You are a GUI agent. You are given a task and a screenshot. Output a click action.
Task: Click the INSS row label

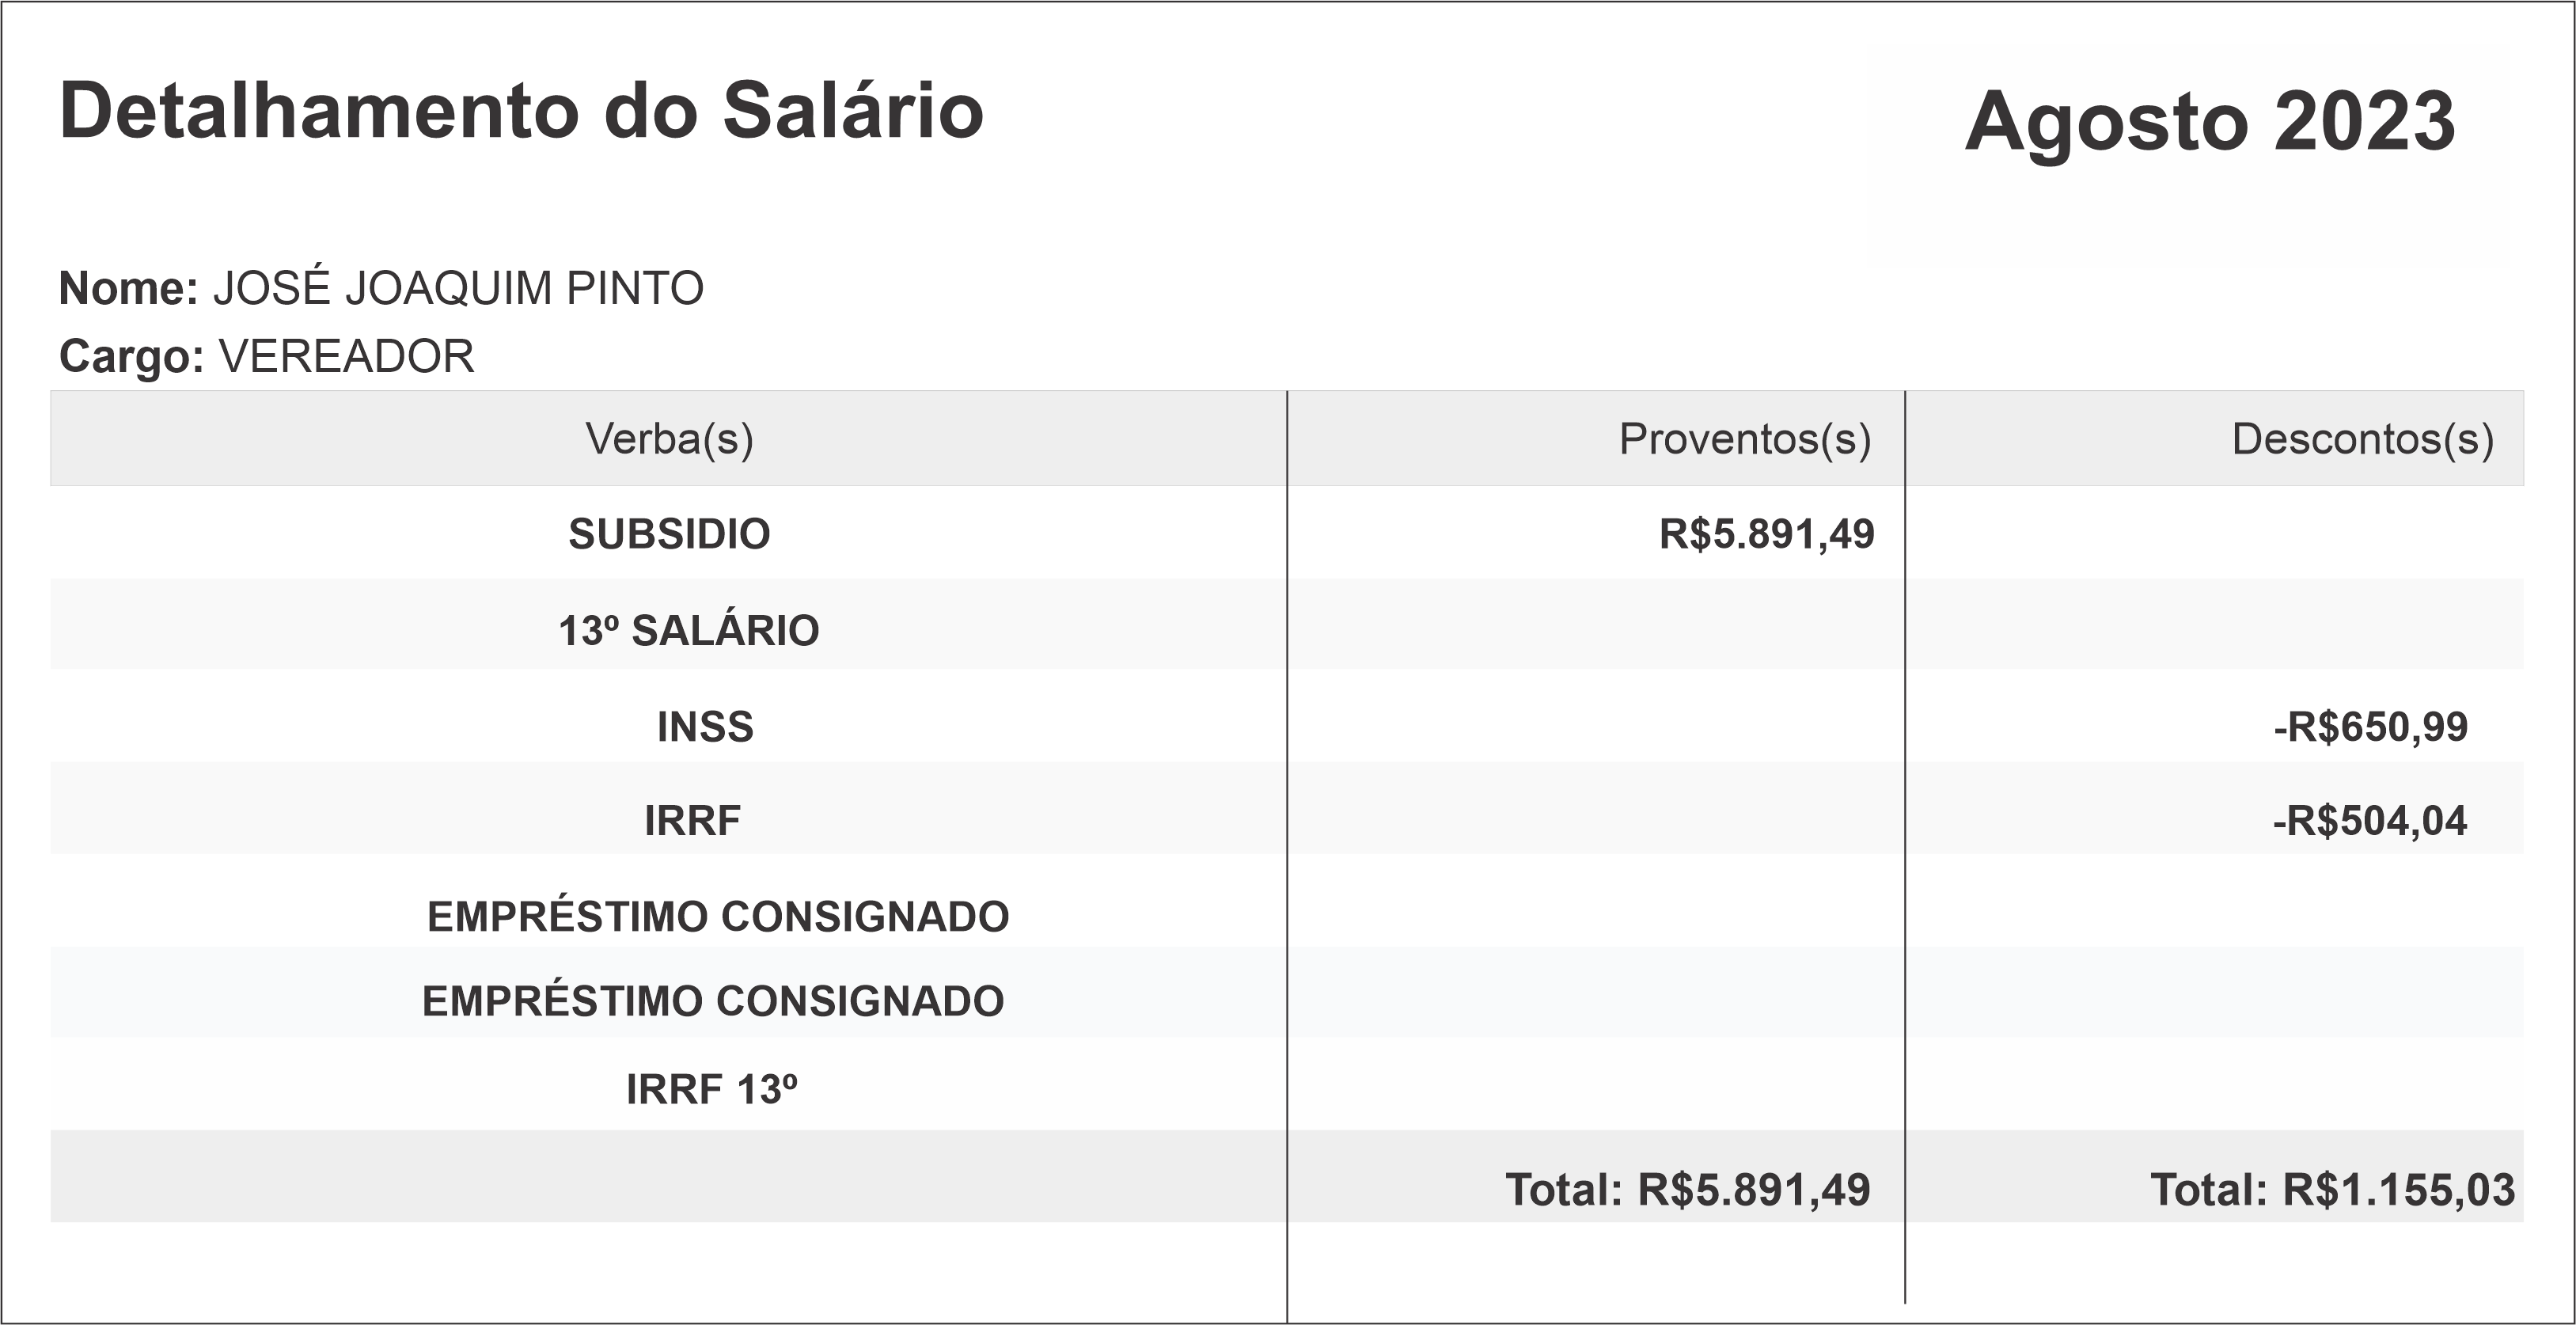(x=705, y=727)
